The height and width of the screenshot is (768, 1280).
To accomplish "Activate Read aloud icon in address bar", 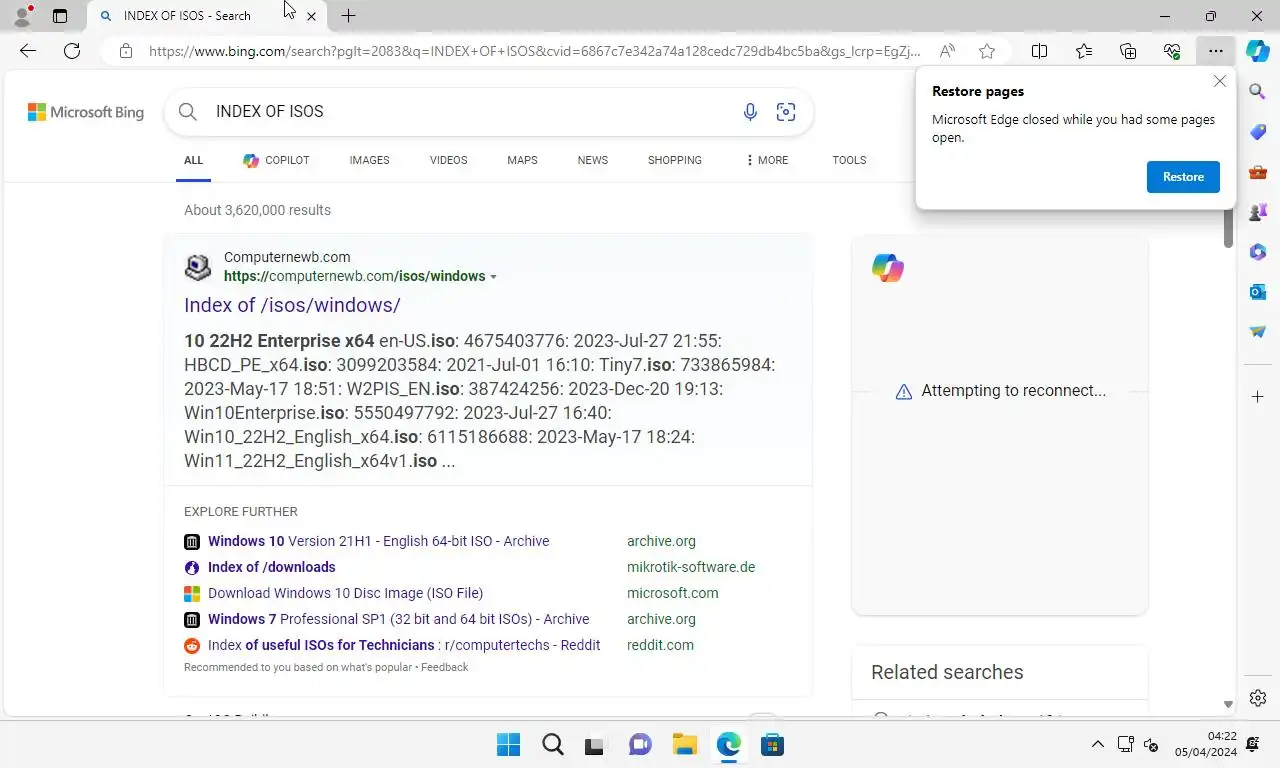I will (x=947, y=51).
